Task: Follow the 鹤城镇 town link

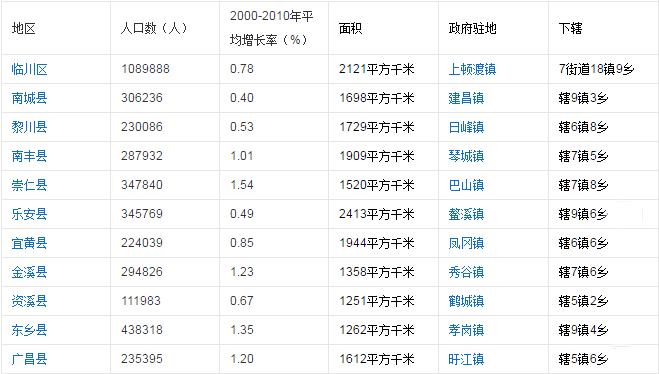Action: coord(466,301)
